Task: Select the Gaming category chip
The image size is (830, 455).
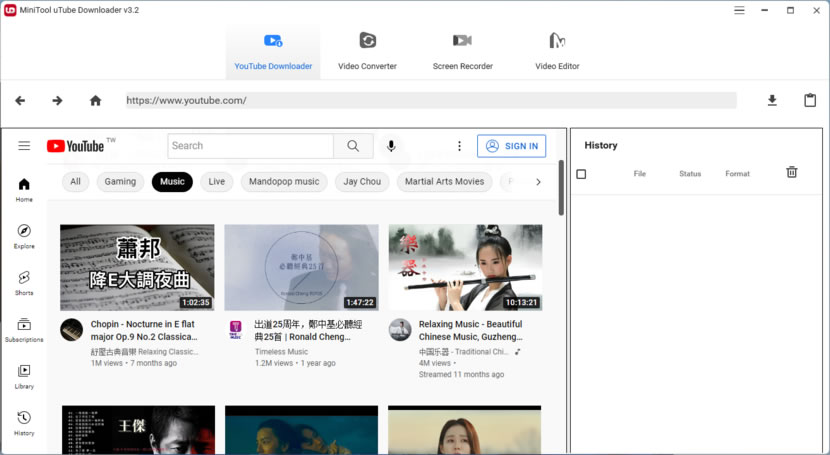Action: tap(120, 182)
